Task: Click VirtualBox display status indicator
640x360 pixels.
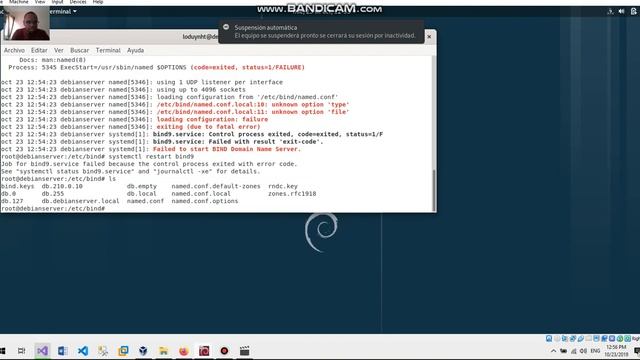Action: [x=596, y=338]
